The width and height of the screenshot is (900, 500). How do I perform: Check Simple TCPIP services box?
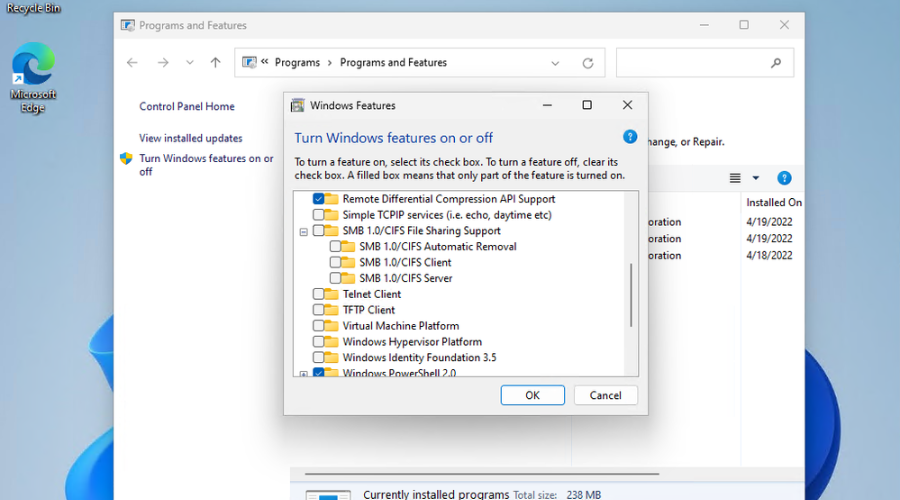(319, 215)
